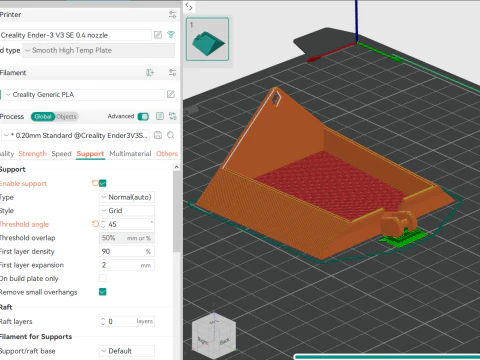Screen dimensions: 480x360
Task: Open the Multimaterial tab
Action: [130, 154]
